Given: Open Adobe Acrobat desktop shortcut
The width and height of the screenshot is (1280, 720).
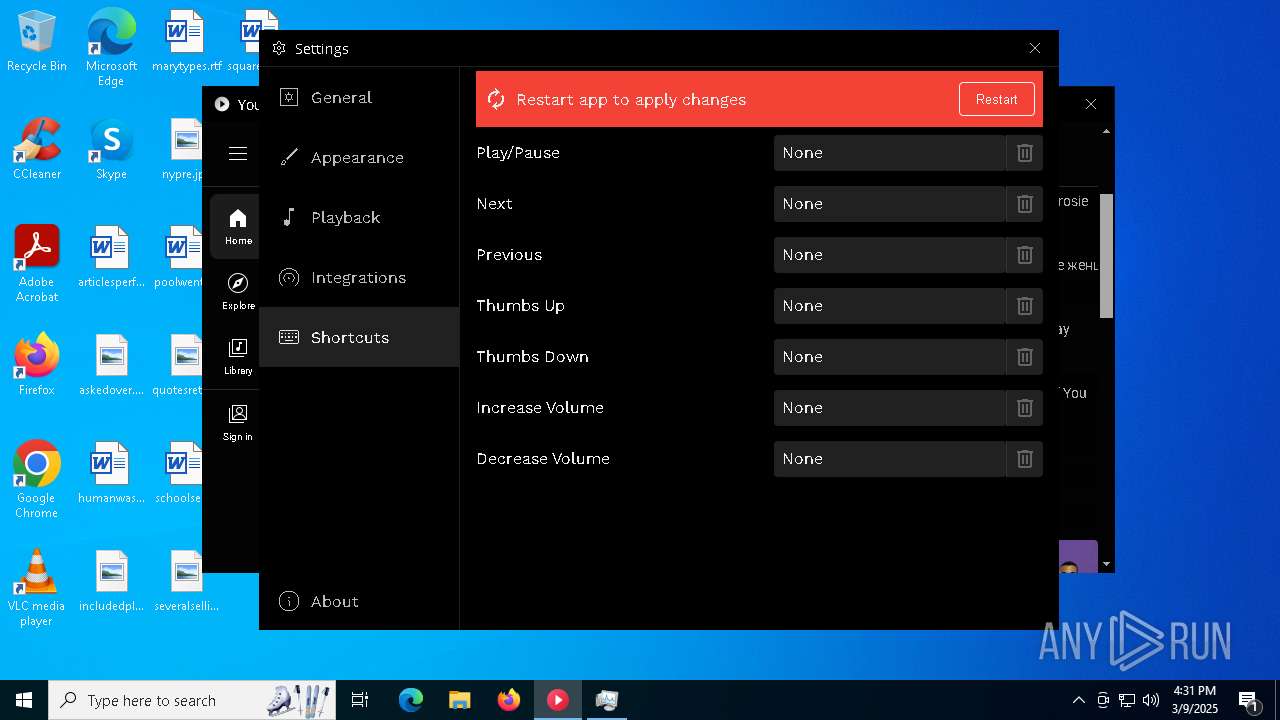Looking at the screenshot, I should [37, 264].
